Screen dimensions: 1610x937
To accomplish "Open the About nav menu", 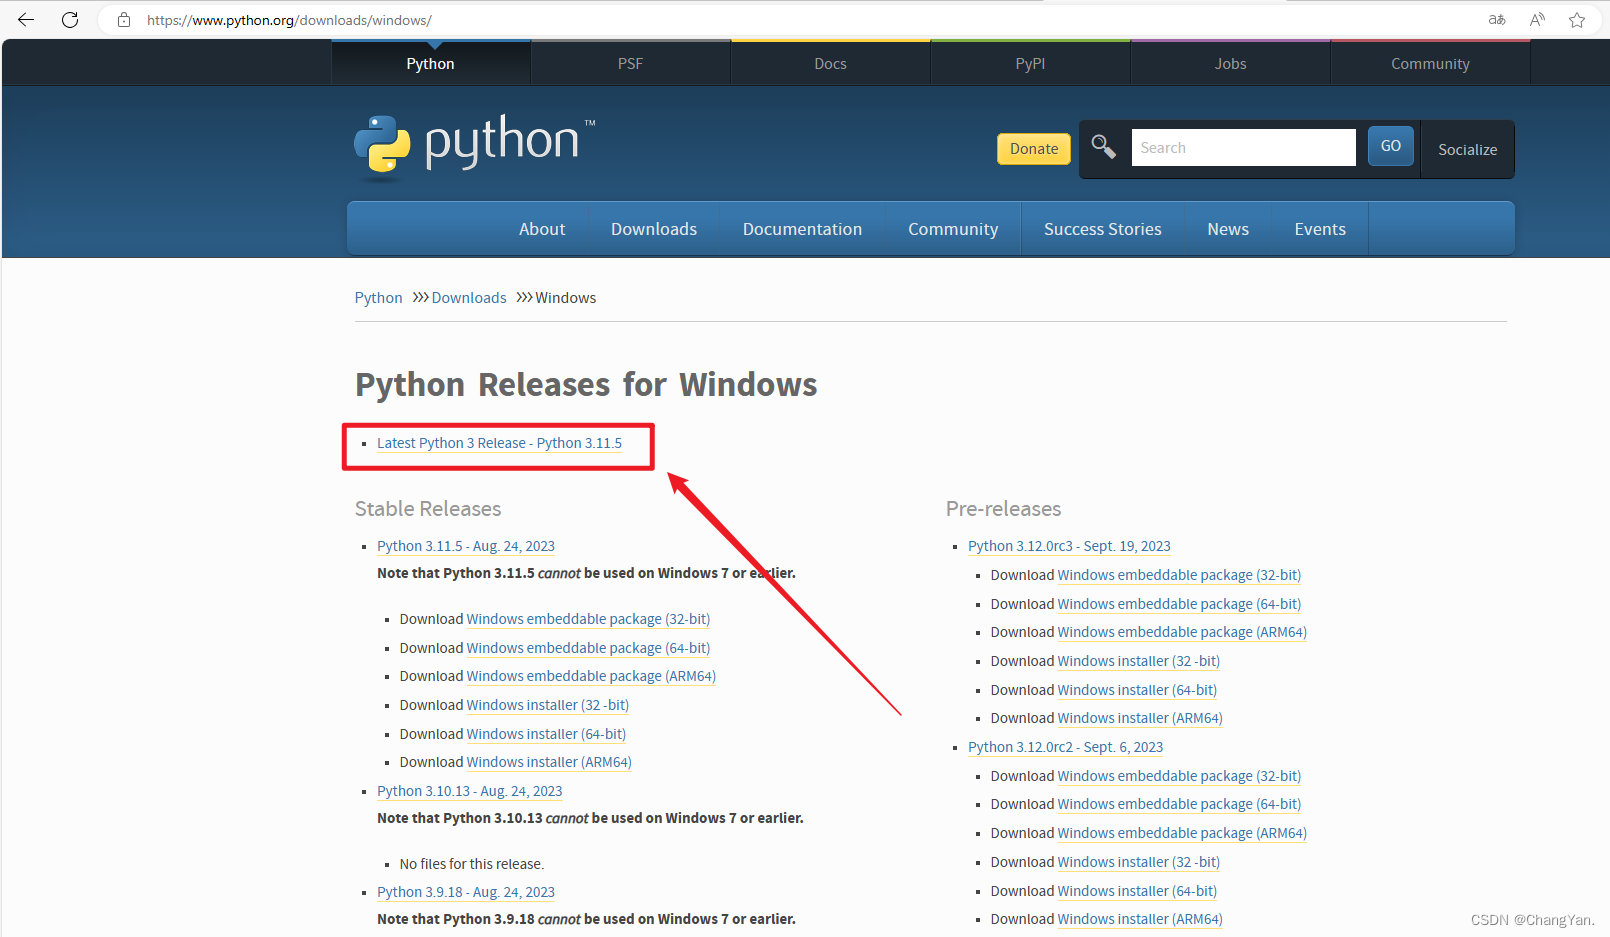I will (542, 229).
